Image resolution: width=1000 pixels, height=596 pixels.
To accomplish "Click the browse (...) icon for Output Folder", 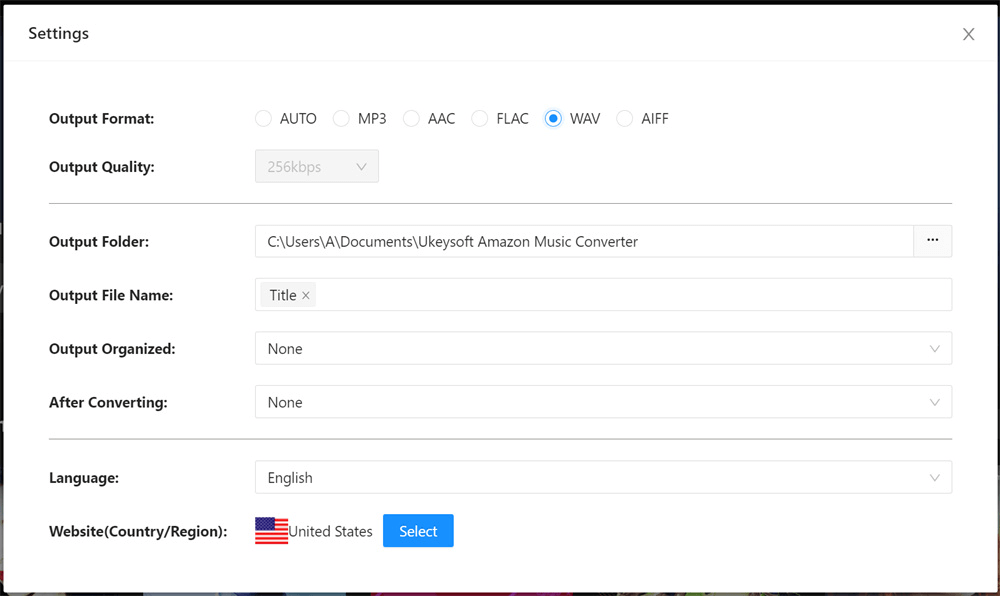I will [932, 241].
